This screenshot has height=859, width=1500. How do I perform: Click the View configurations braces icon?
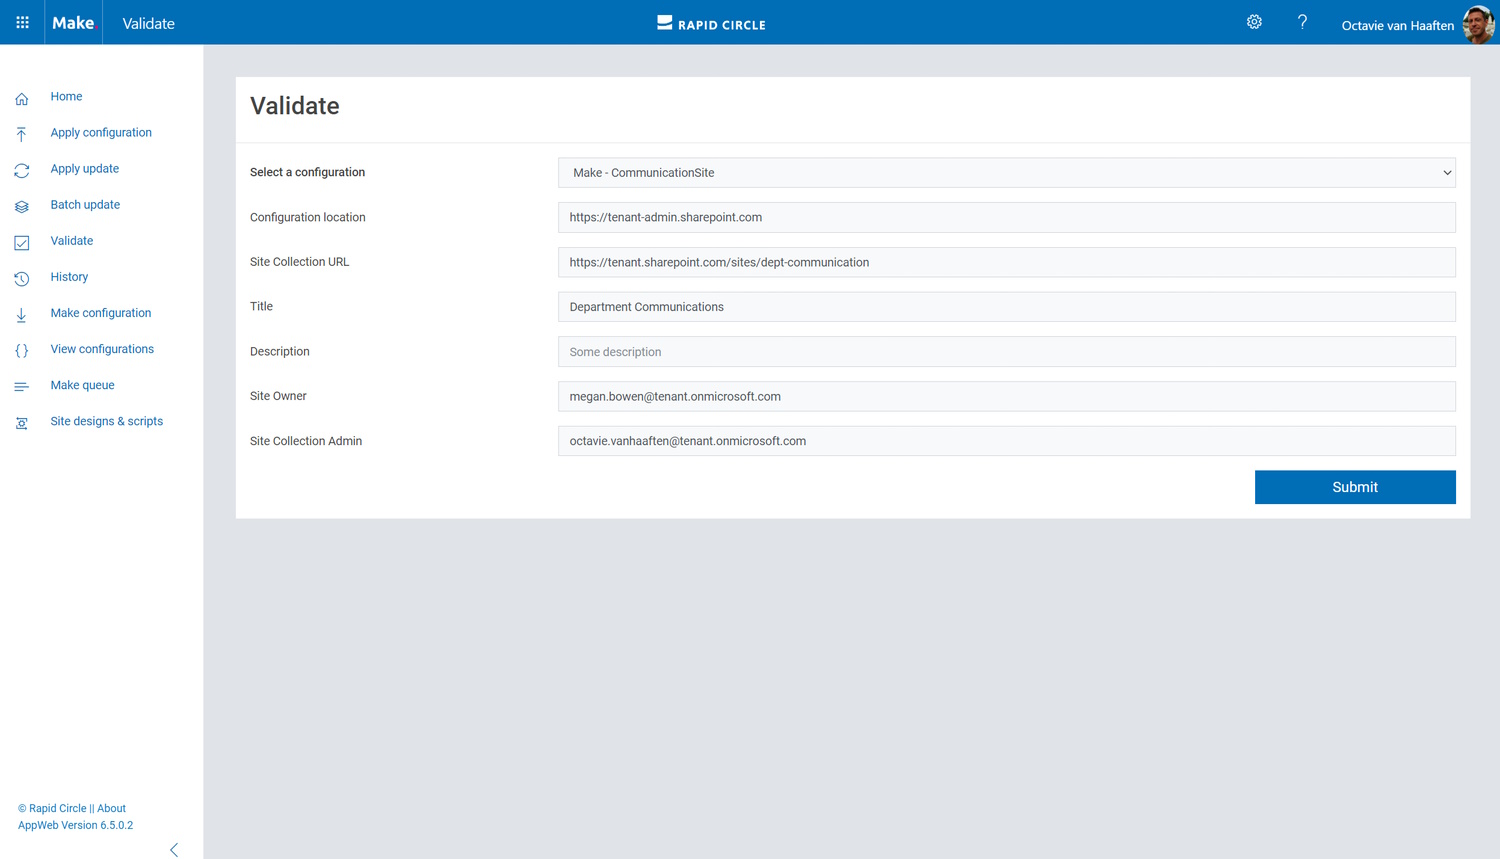[x=22, y=350]
